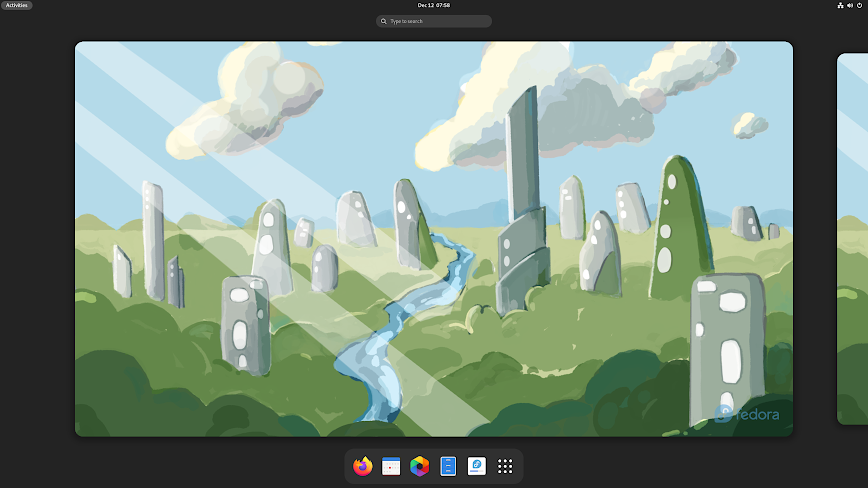The width and height of the screenshot is (868, 488).
Task: Show all applications grid
Action: 505,466
